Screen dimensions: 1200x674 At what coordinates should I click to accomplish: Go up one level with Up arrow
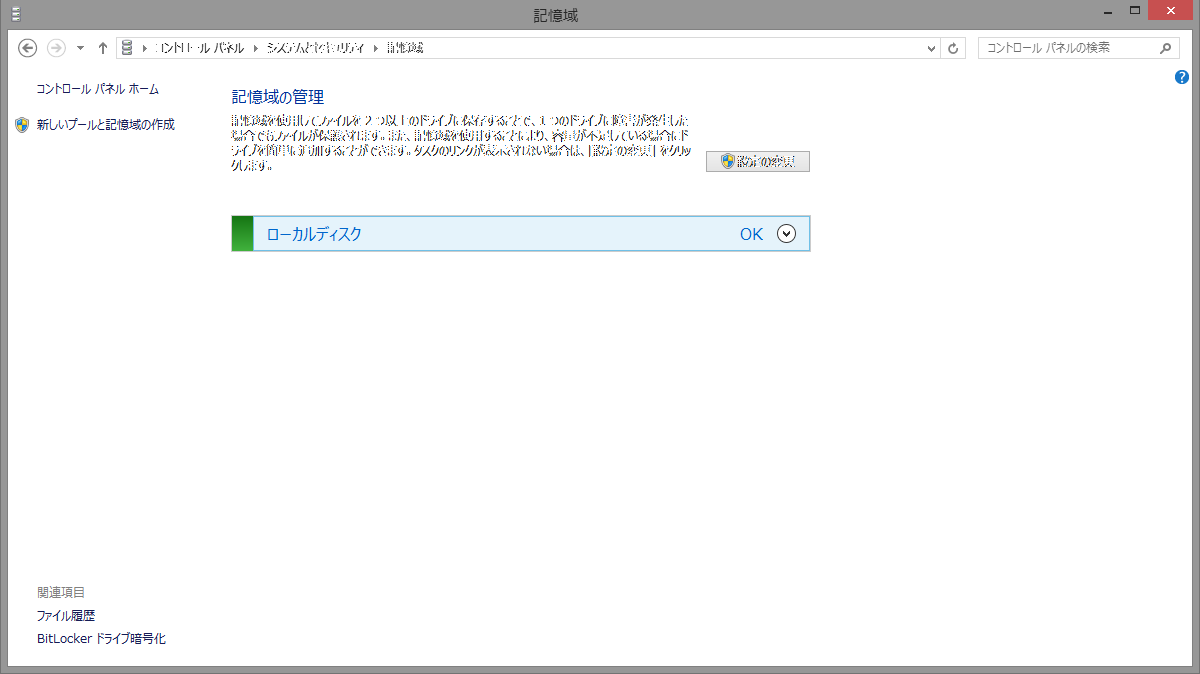pyautogui.click(x=103, y=48)
